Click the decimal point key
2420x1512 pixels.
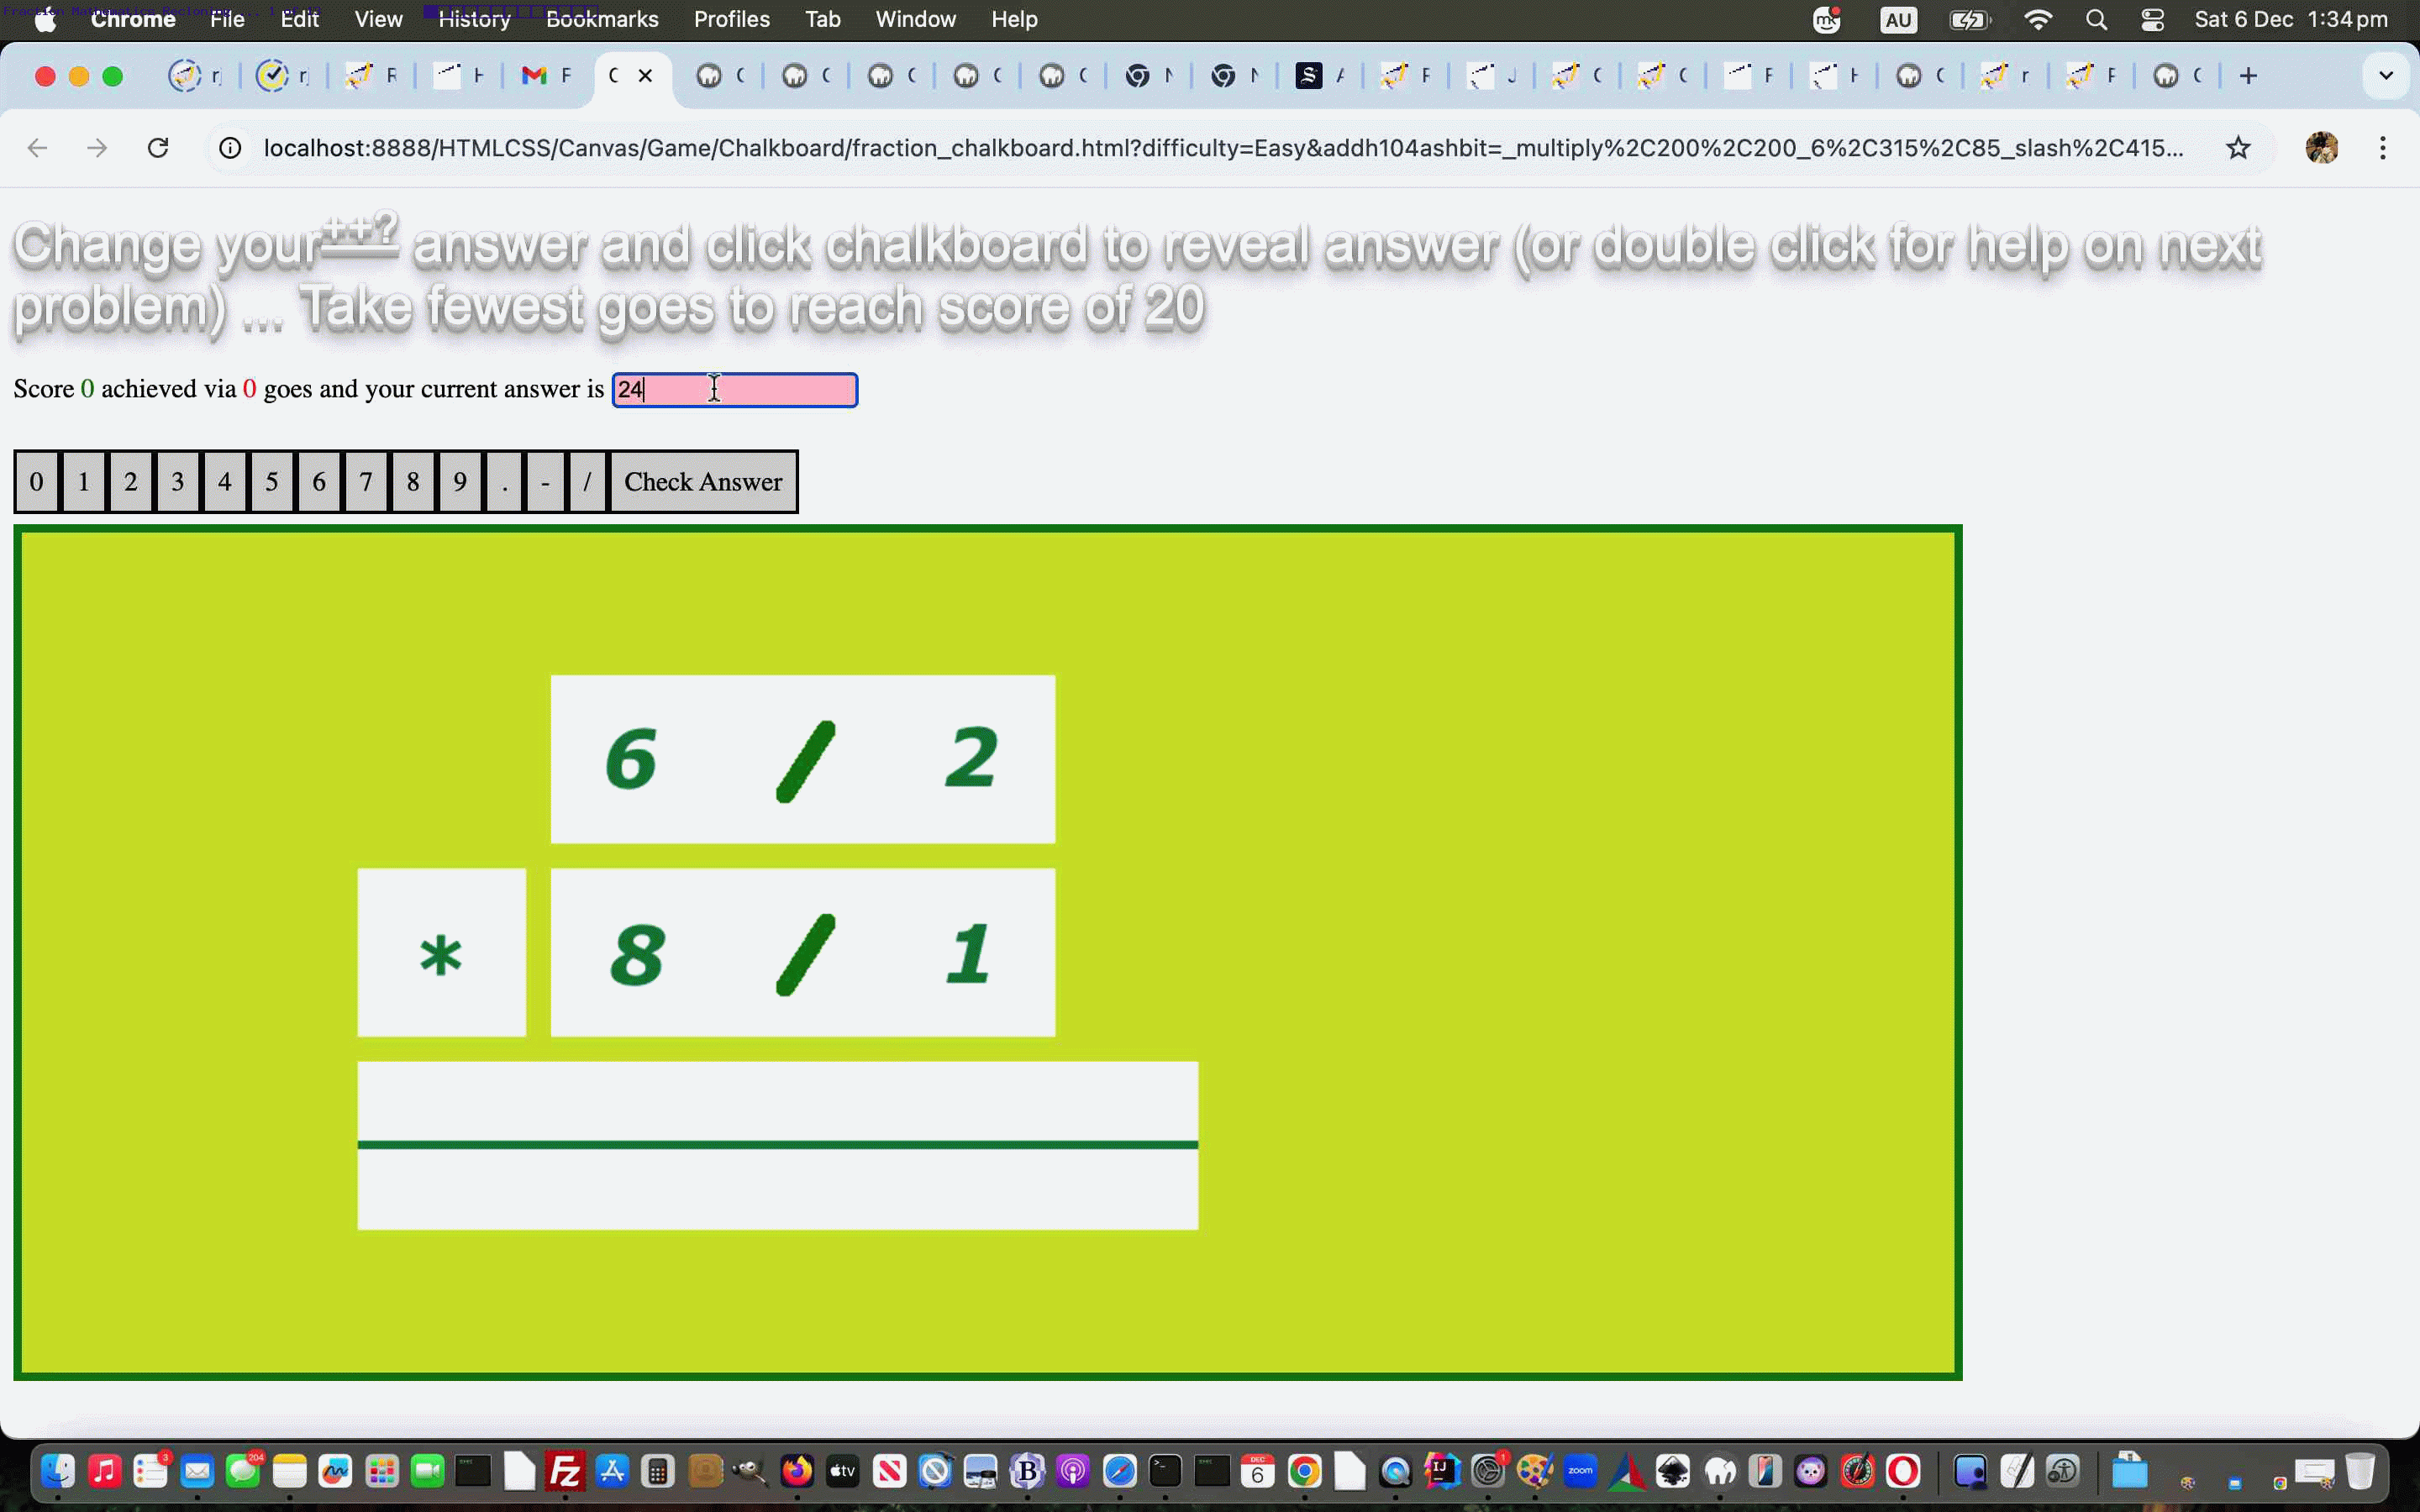[x=504, y=481]
